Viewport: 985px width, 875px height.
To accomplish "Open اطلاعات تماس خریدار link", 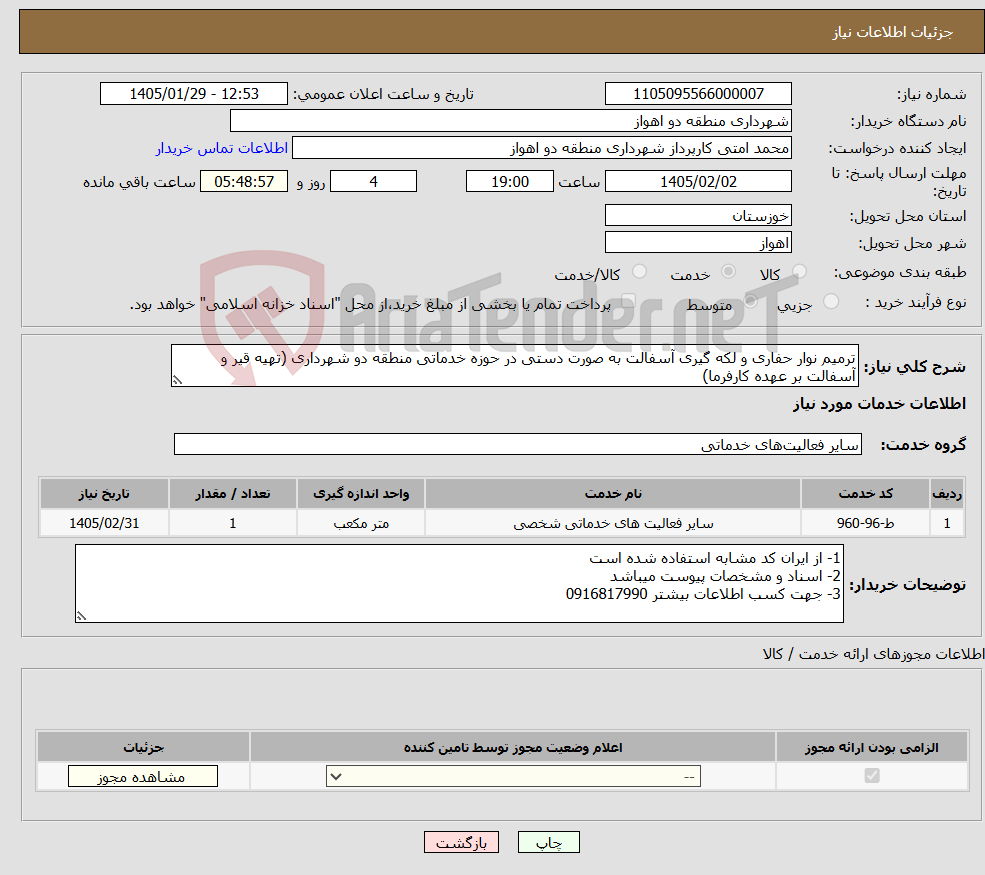I will (x=222, y=148).
